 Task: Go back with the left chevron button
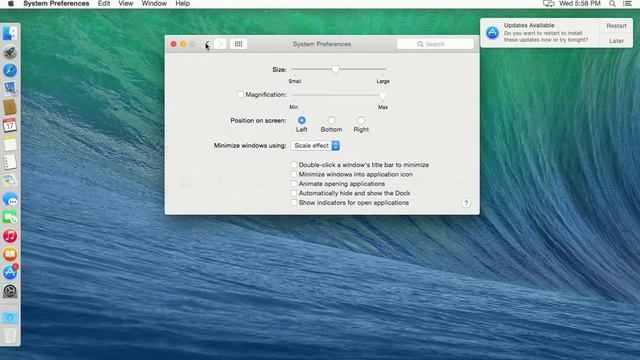coord(207,44)
